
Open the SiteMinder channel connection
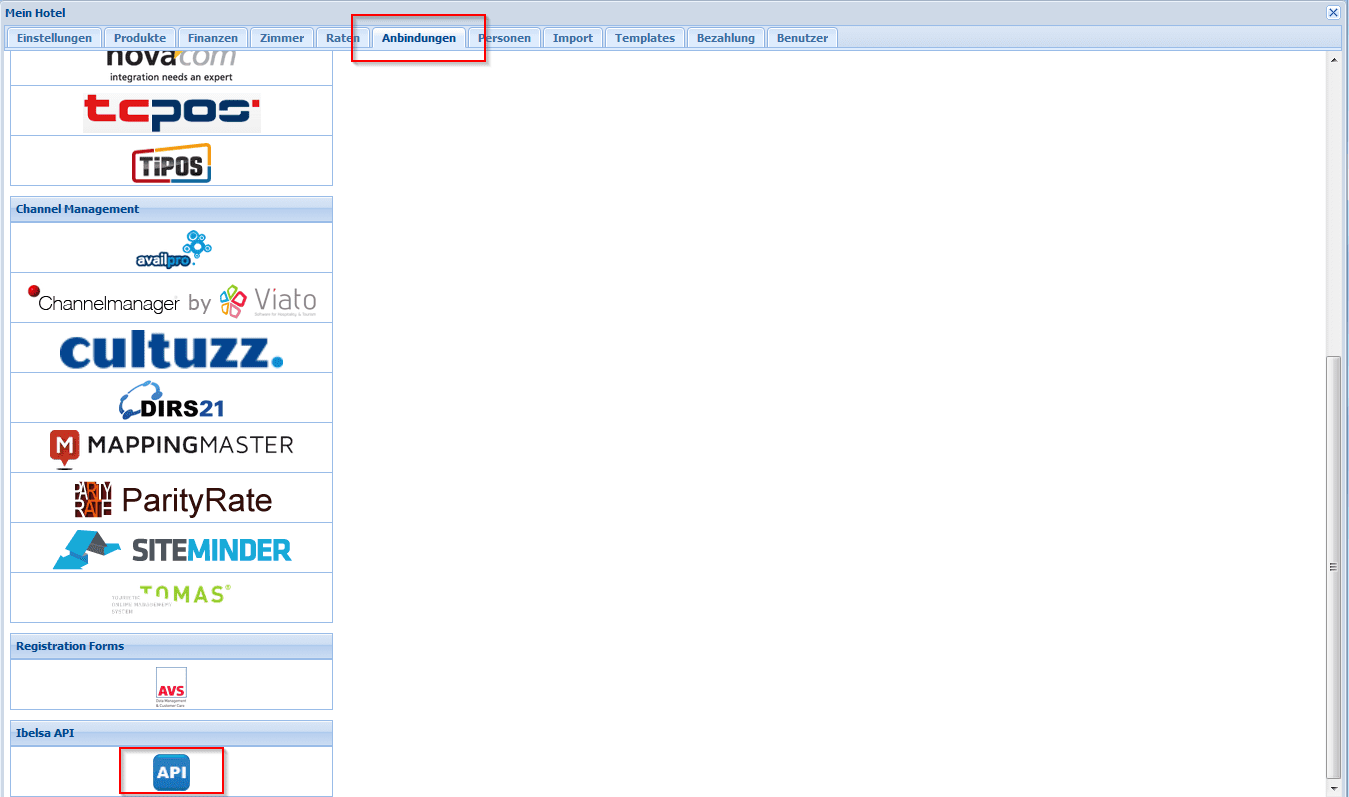171,549
